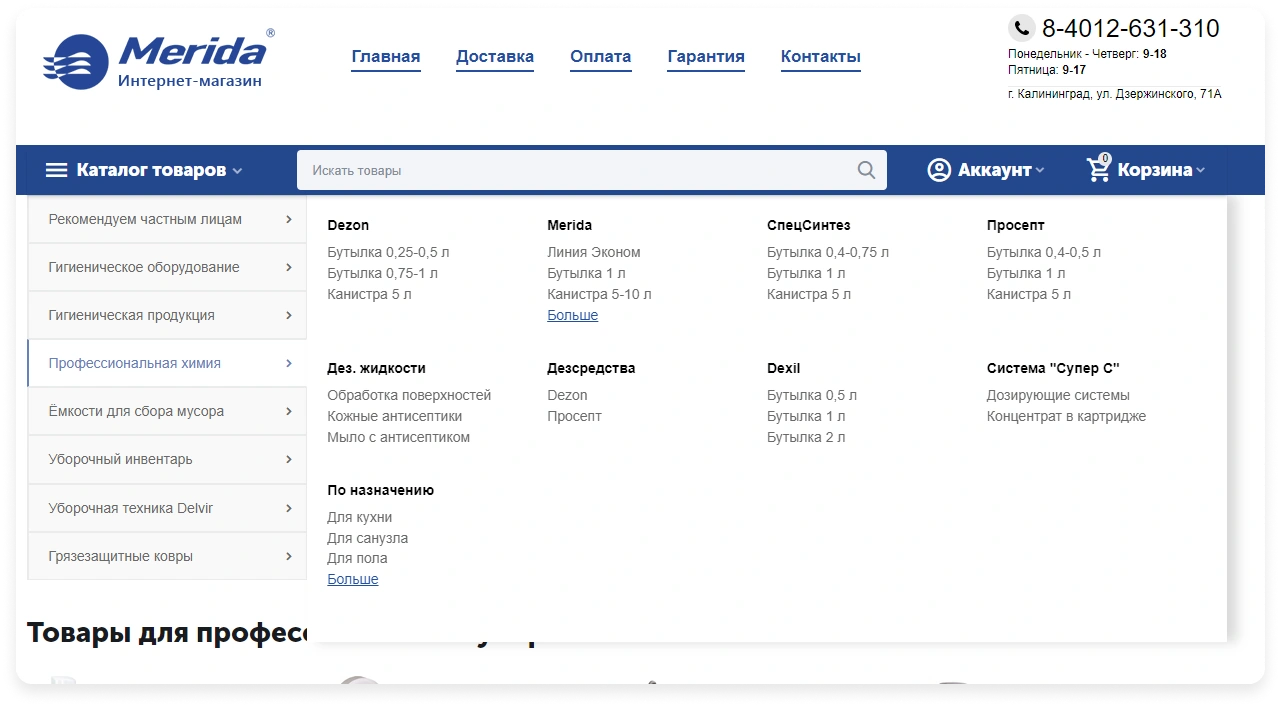Select Бутылка 0,4-0,5 л under Просепт
This screenshot has width=1281, height=708.
1044,252
